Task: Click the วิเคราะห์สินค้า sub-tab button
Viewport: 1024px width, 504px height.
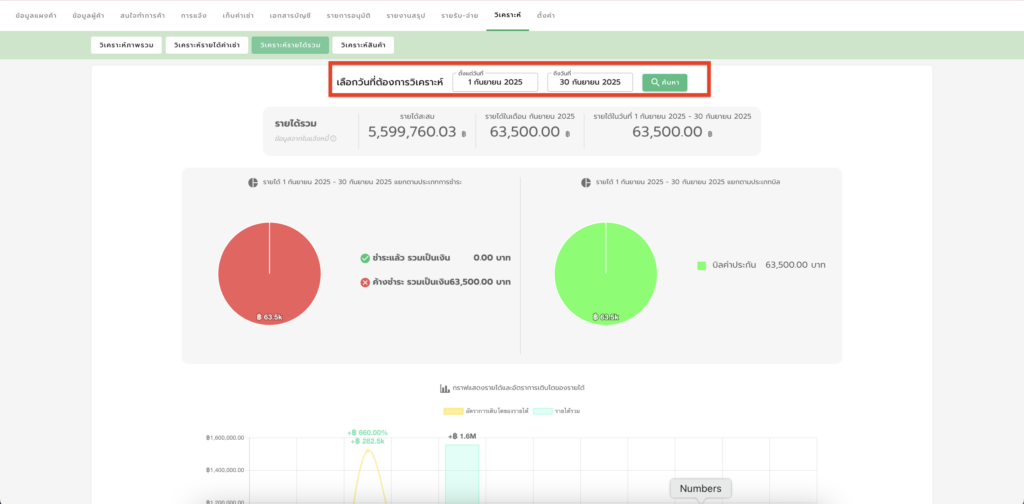Action: pyautogui.click(x=362, y=45)
